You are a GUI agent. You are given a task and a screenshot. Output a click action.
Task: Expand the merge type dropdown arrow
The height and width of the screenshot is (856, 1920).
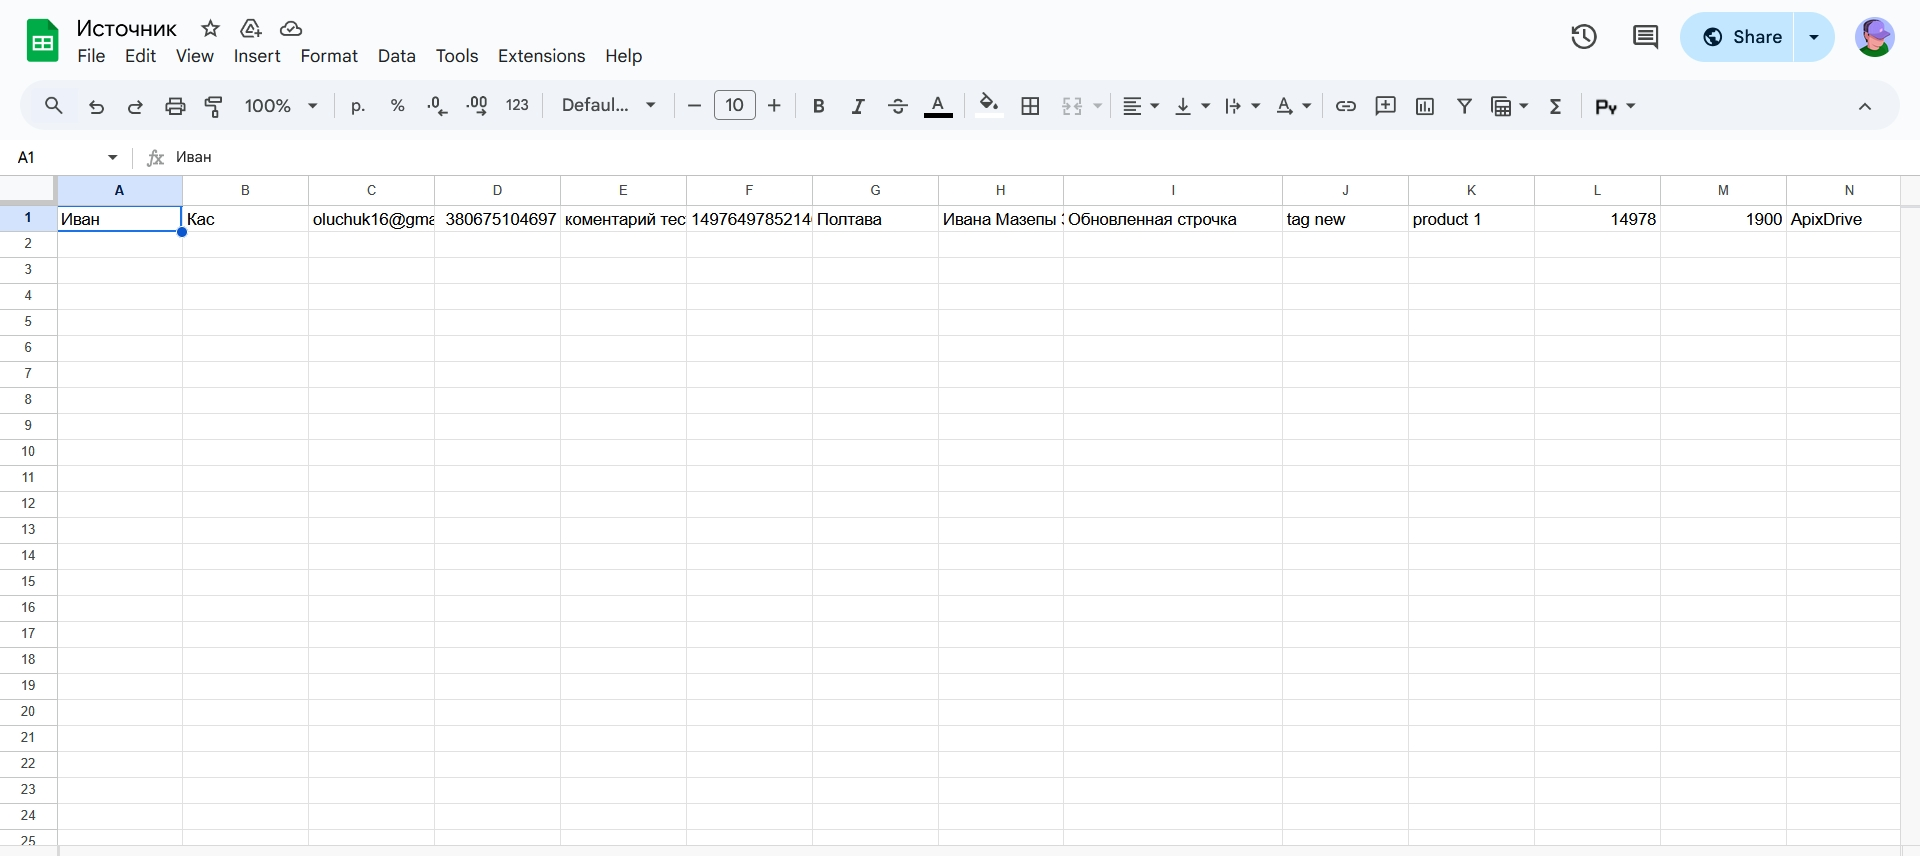(x=1098, y=106)
